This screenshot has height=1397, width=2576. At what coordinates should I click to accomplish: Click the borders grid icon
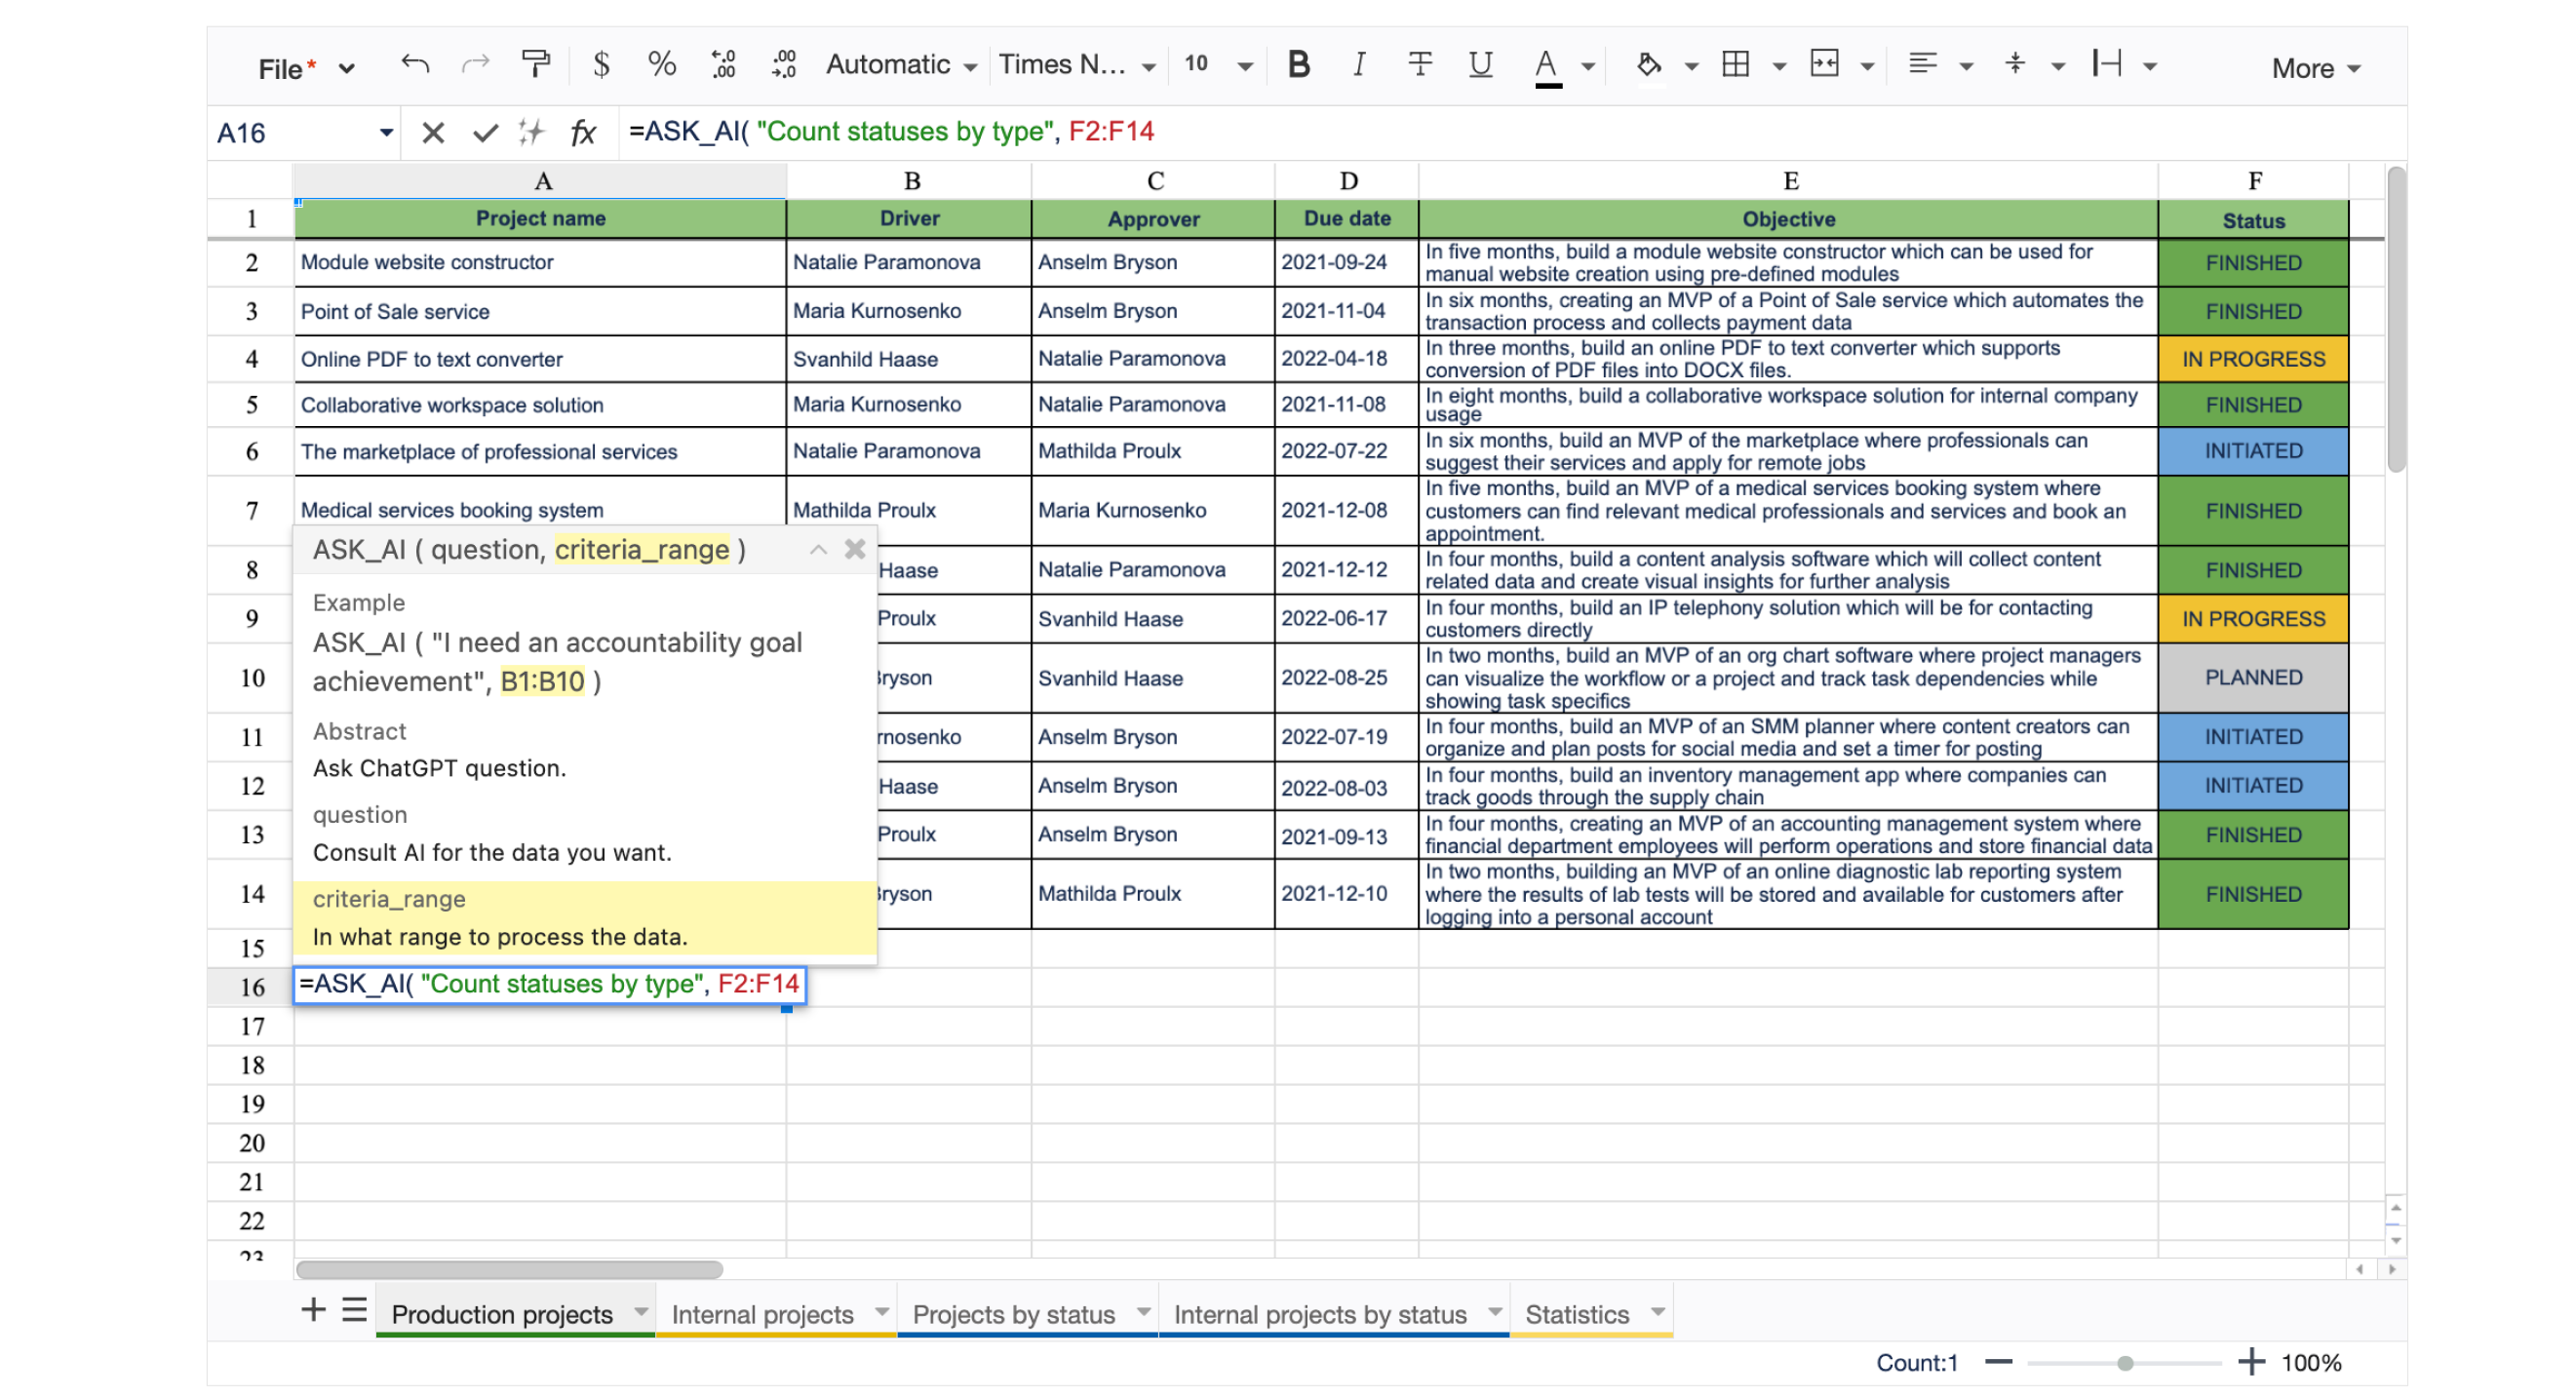[x=1736, y=65]
